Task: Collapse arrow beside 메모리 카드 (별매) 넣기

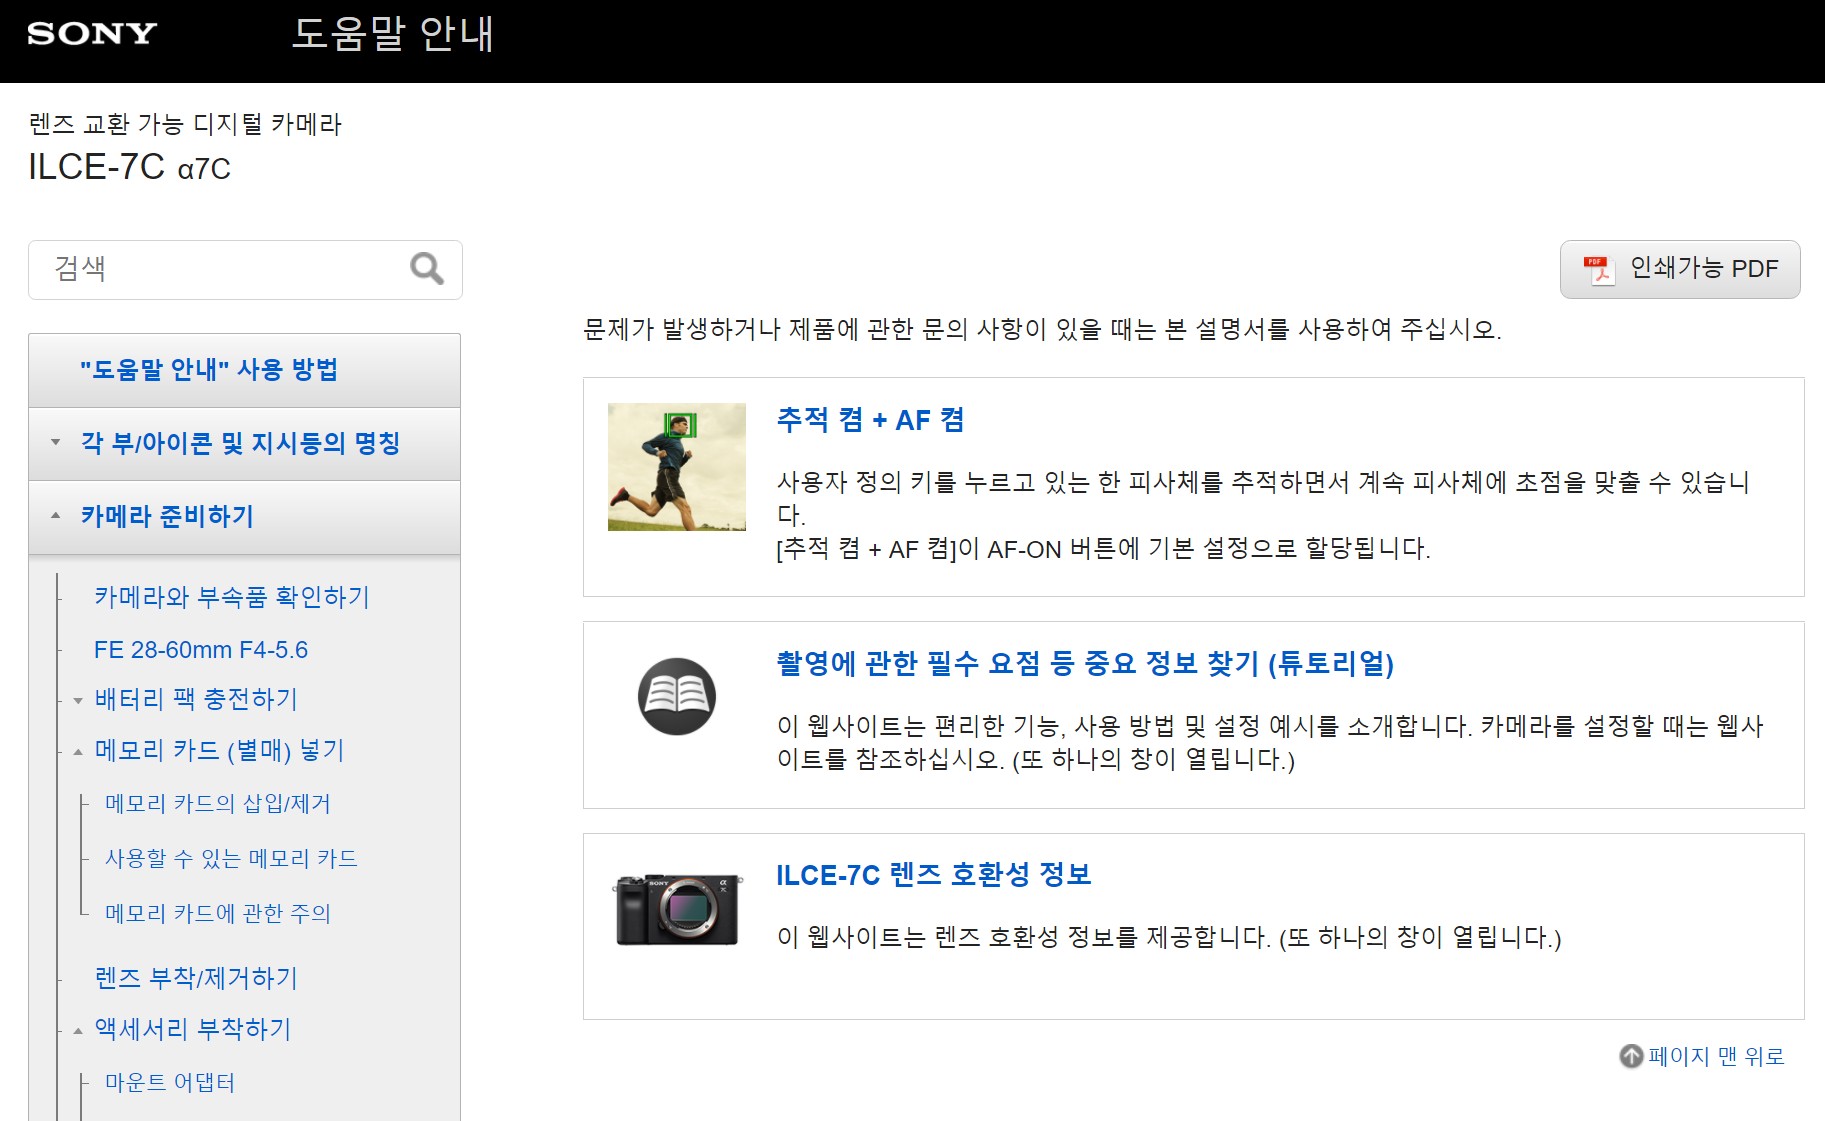Action: coord(78,752)
